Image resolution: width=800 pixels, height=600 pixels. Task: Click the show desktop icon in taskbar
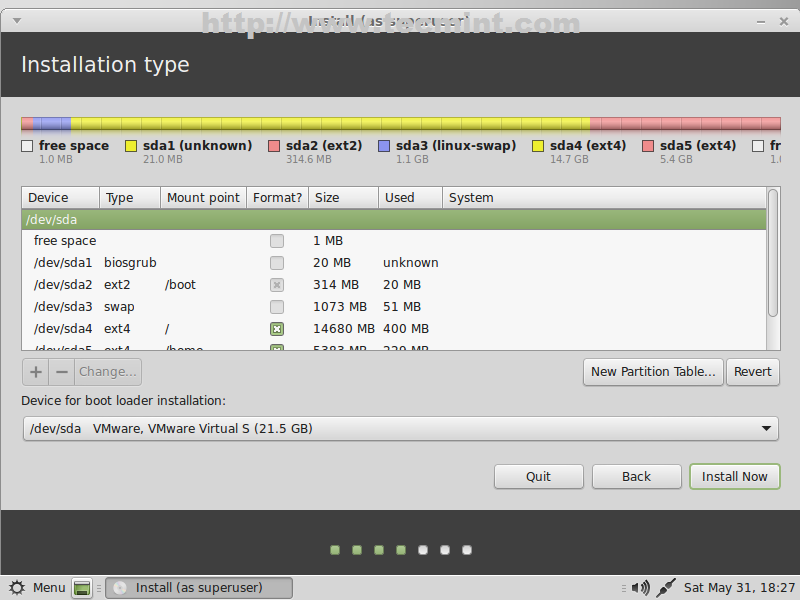click(83, 588)
